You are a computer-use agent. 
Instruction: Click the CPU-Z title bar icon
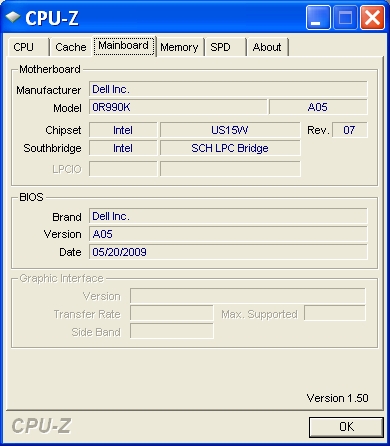tap(13, 17)
